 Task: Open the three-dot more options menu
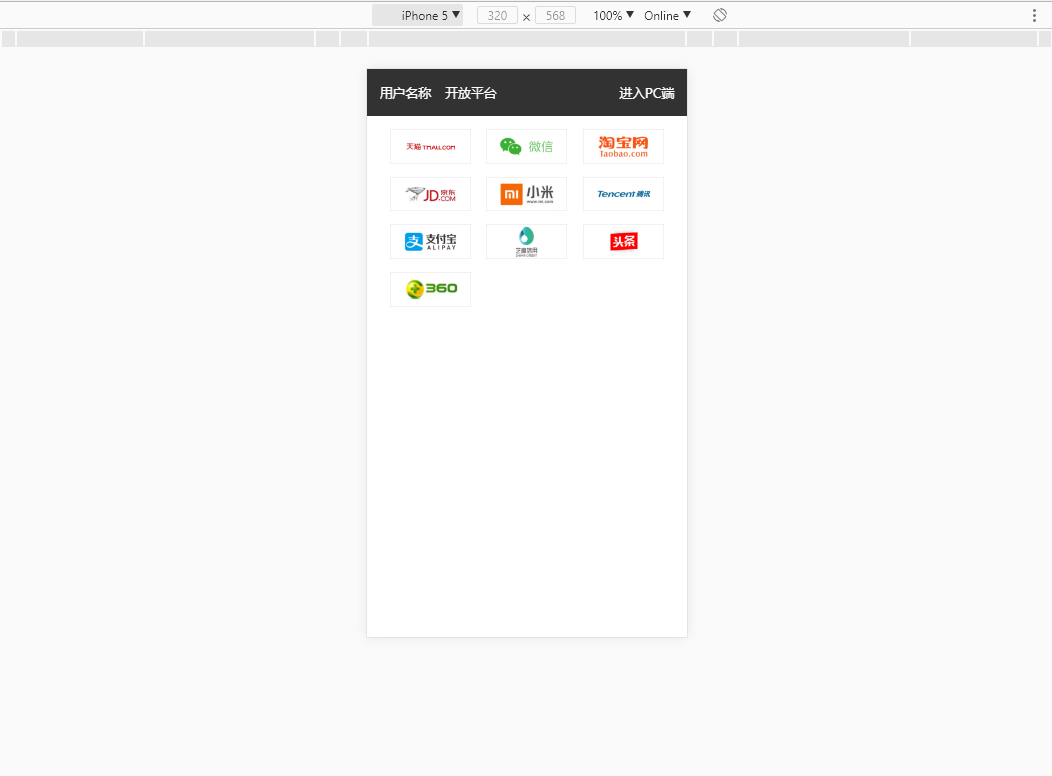[1034, 15]
